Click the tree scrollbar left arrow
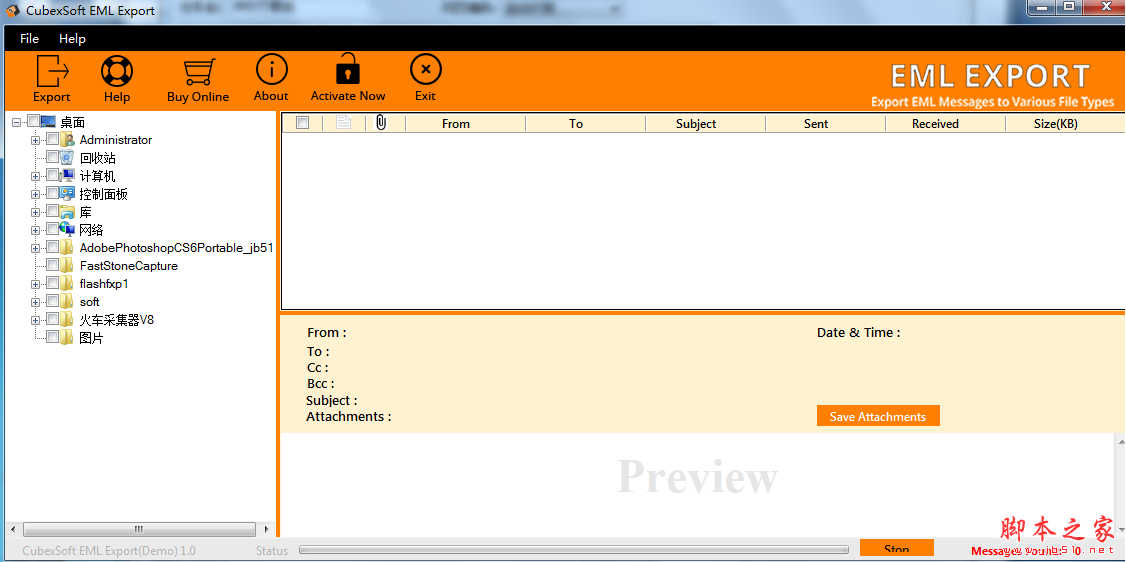The width and height of the screenshot is (1126, 562). tap(11, 530)
